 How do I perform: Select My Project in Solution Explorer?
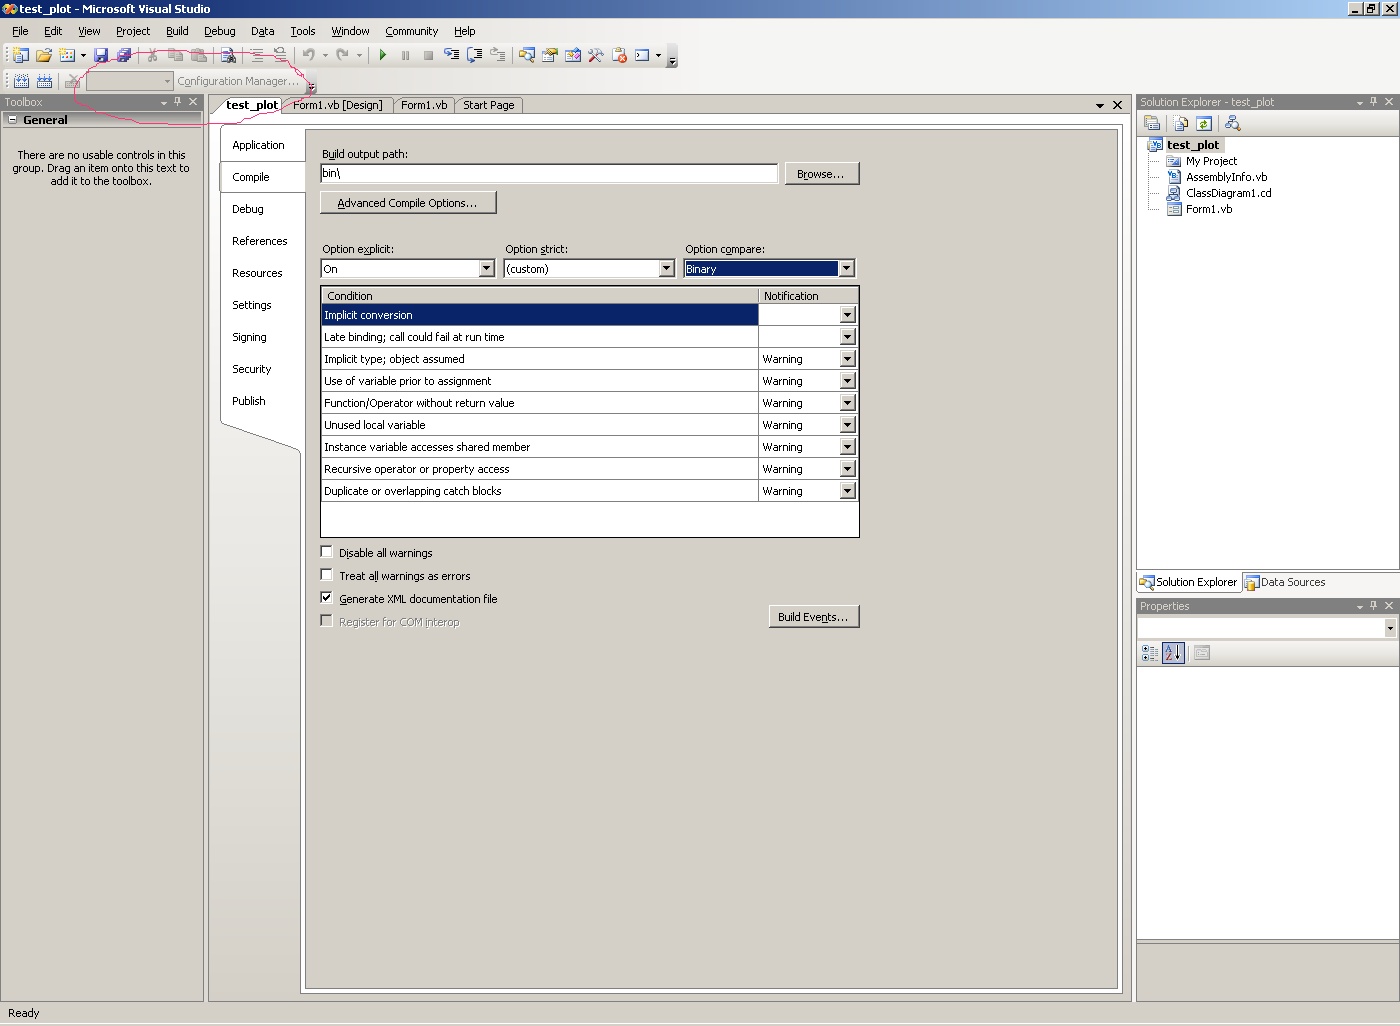point(1211,161)
